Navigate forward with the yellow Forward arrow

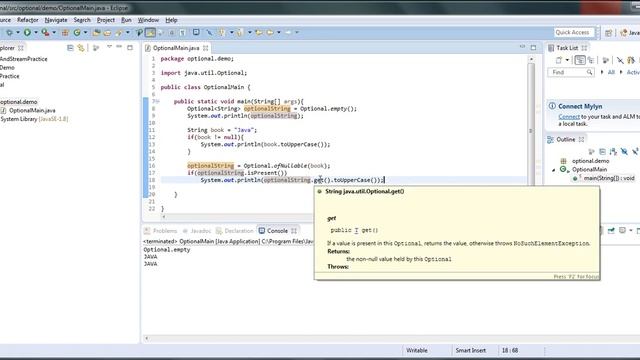click(x=288, y=32)
